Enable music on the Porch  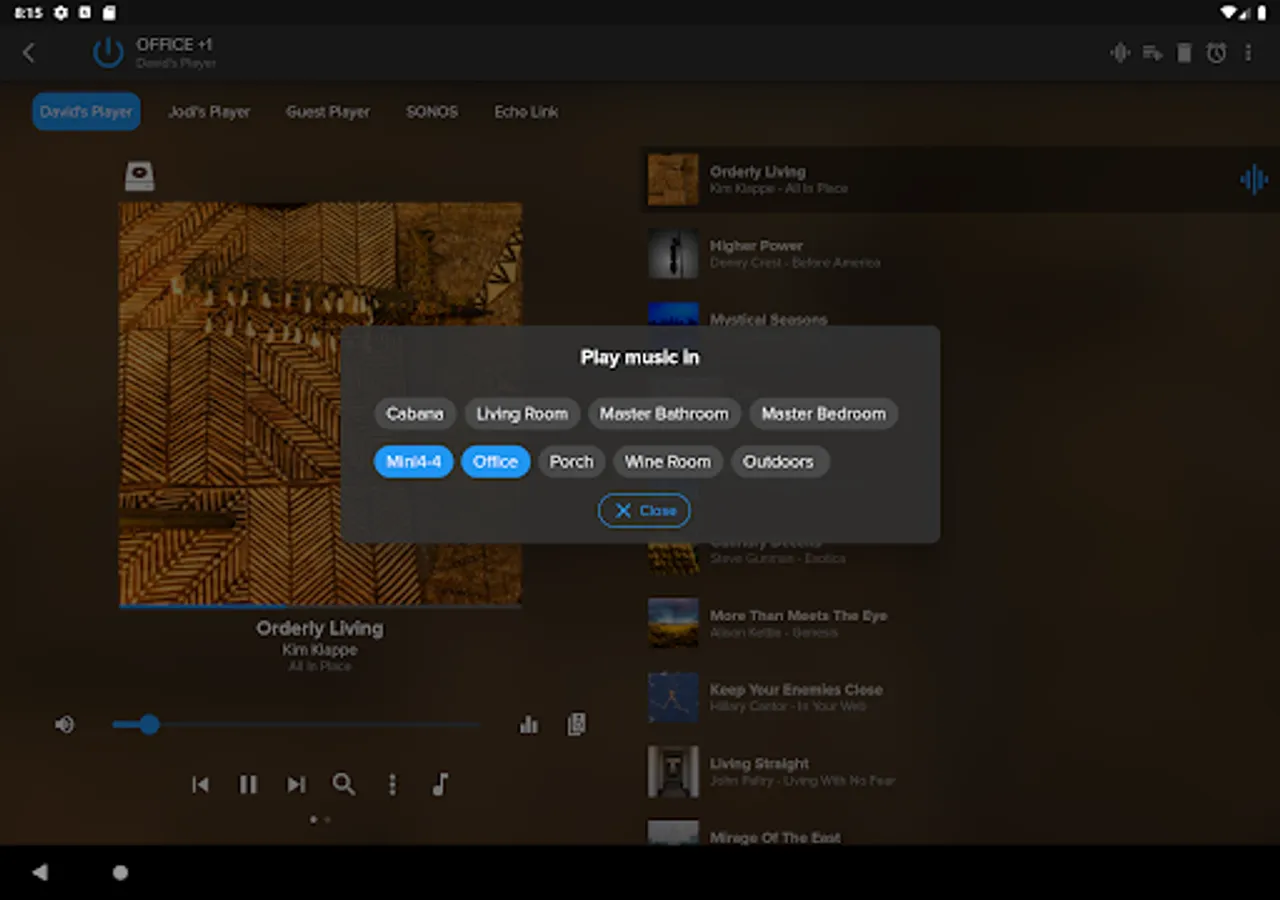572,462
